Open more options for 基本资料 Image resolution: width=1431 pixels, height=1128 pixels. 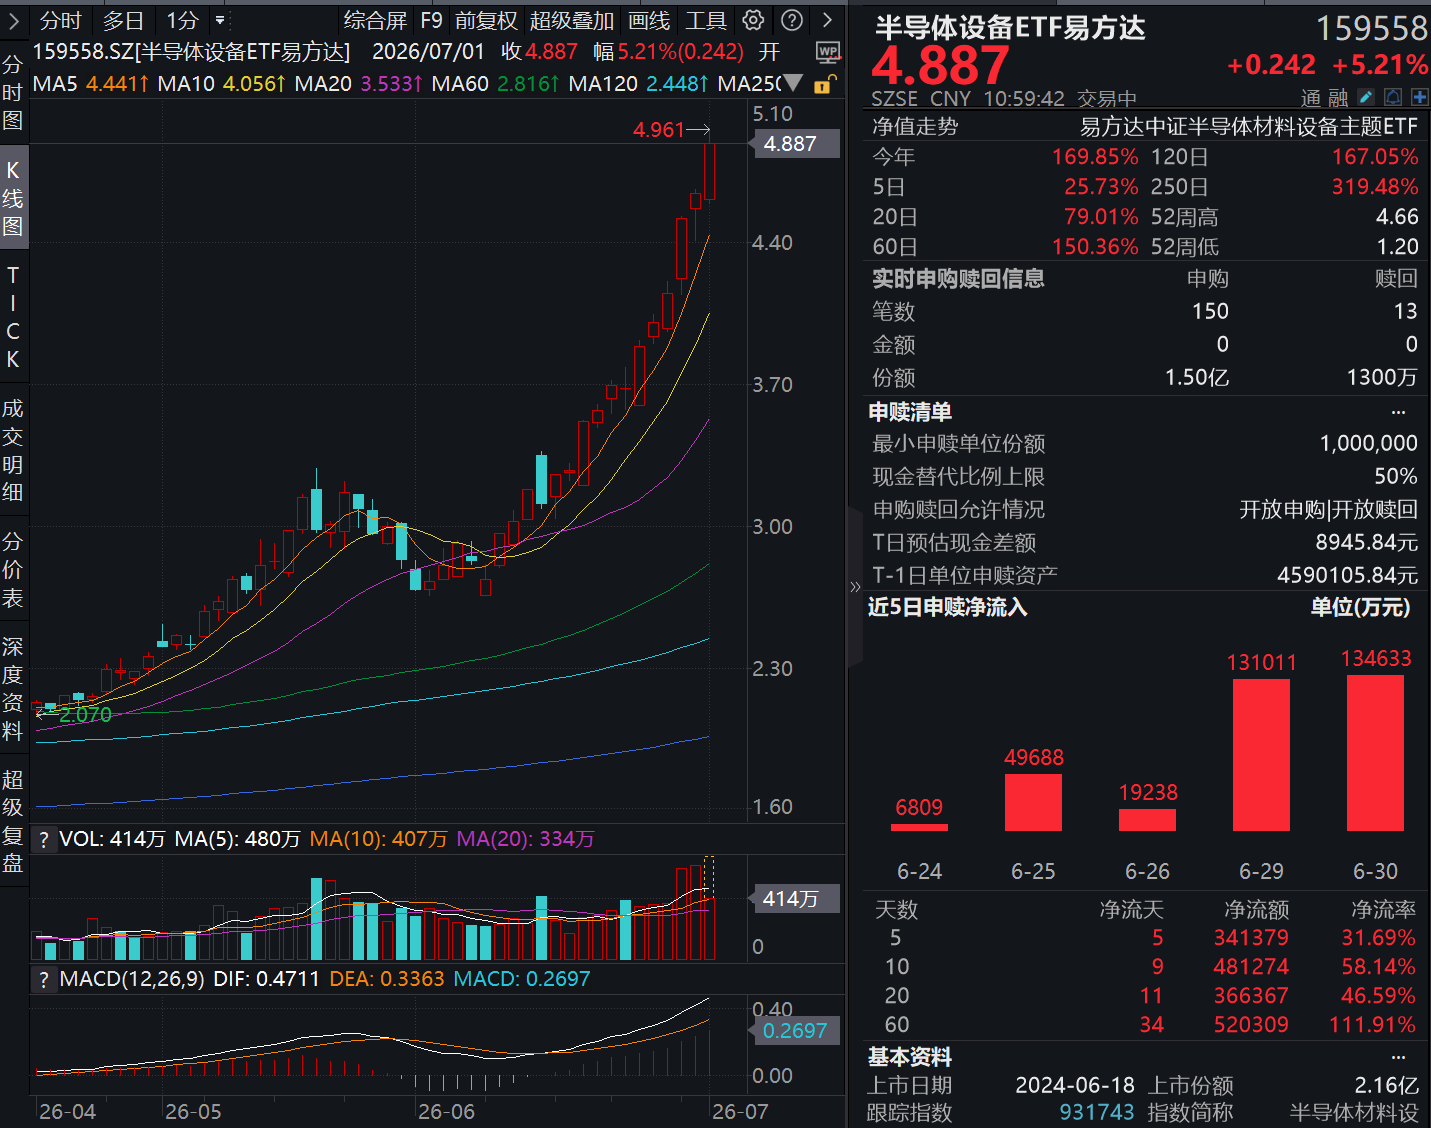[x=1398, y=1057]
